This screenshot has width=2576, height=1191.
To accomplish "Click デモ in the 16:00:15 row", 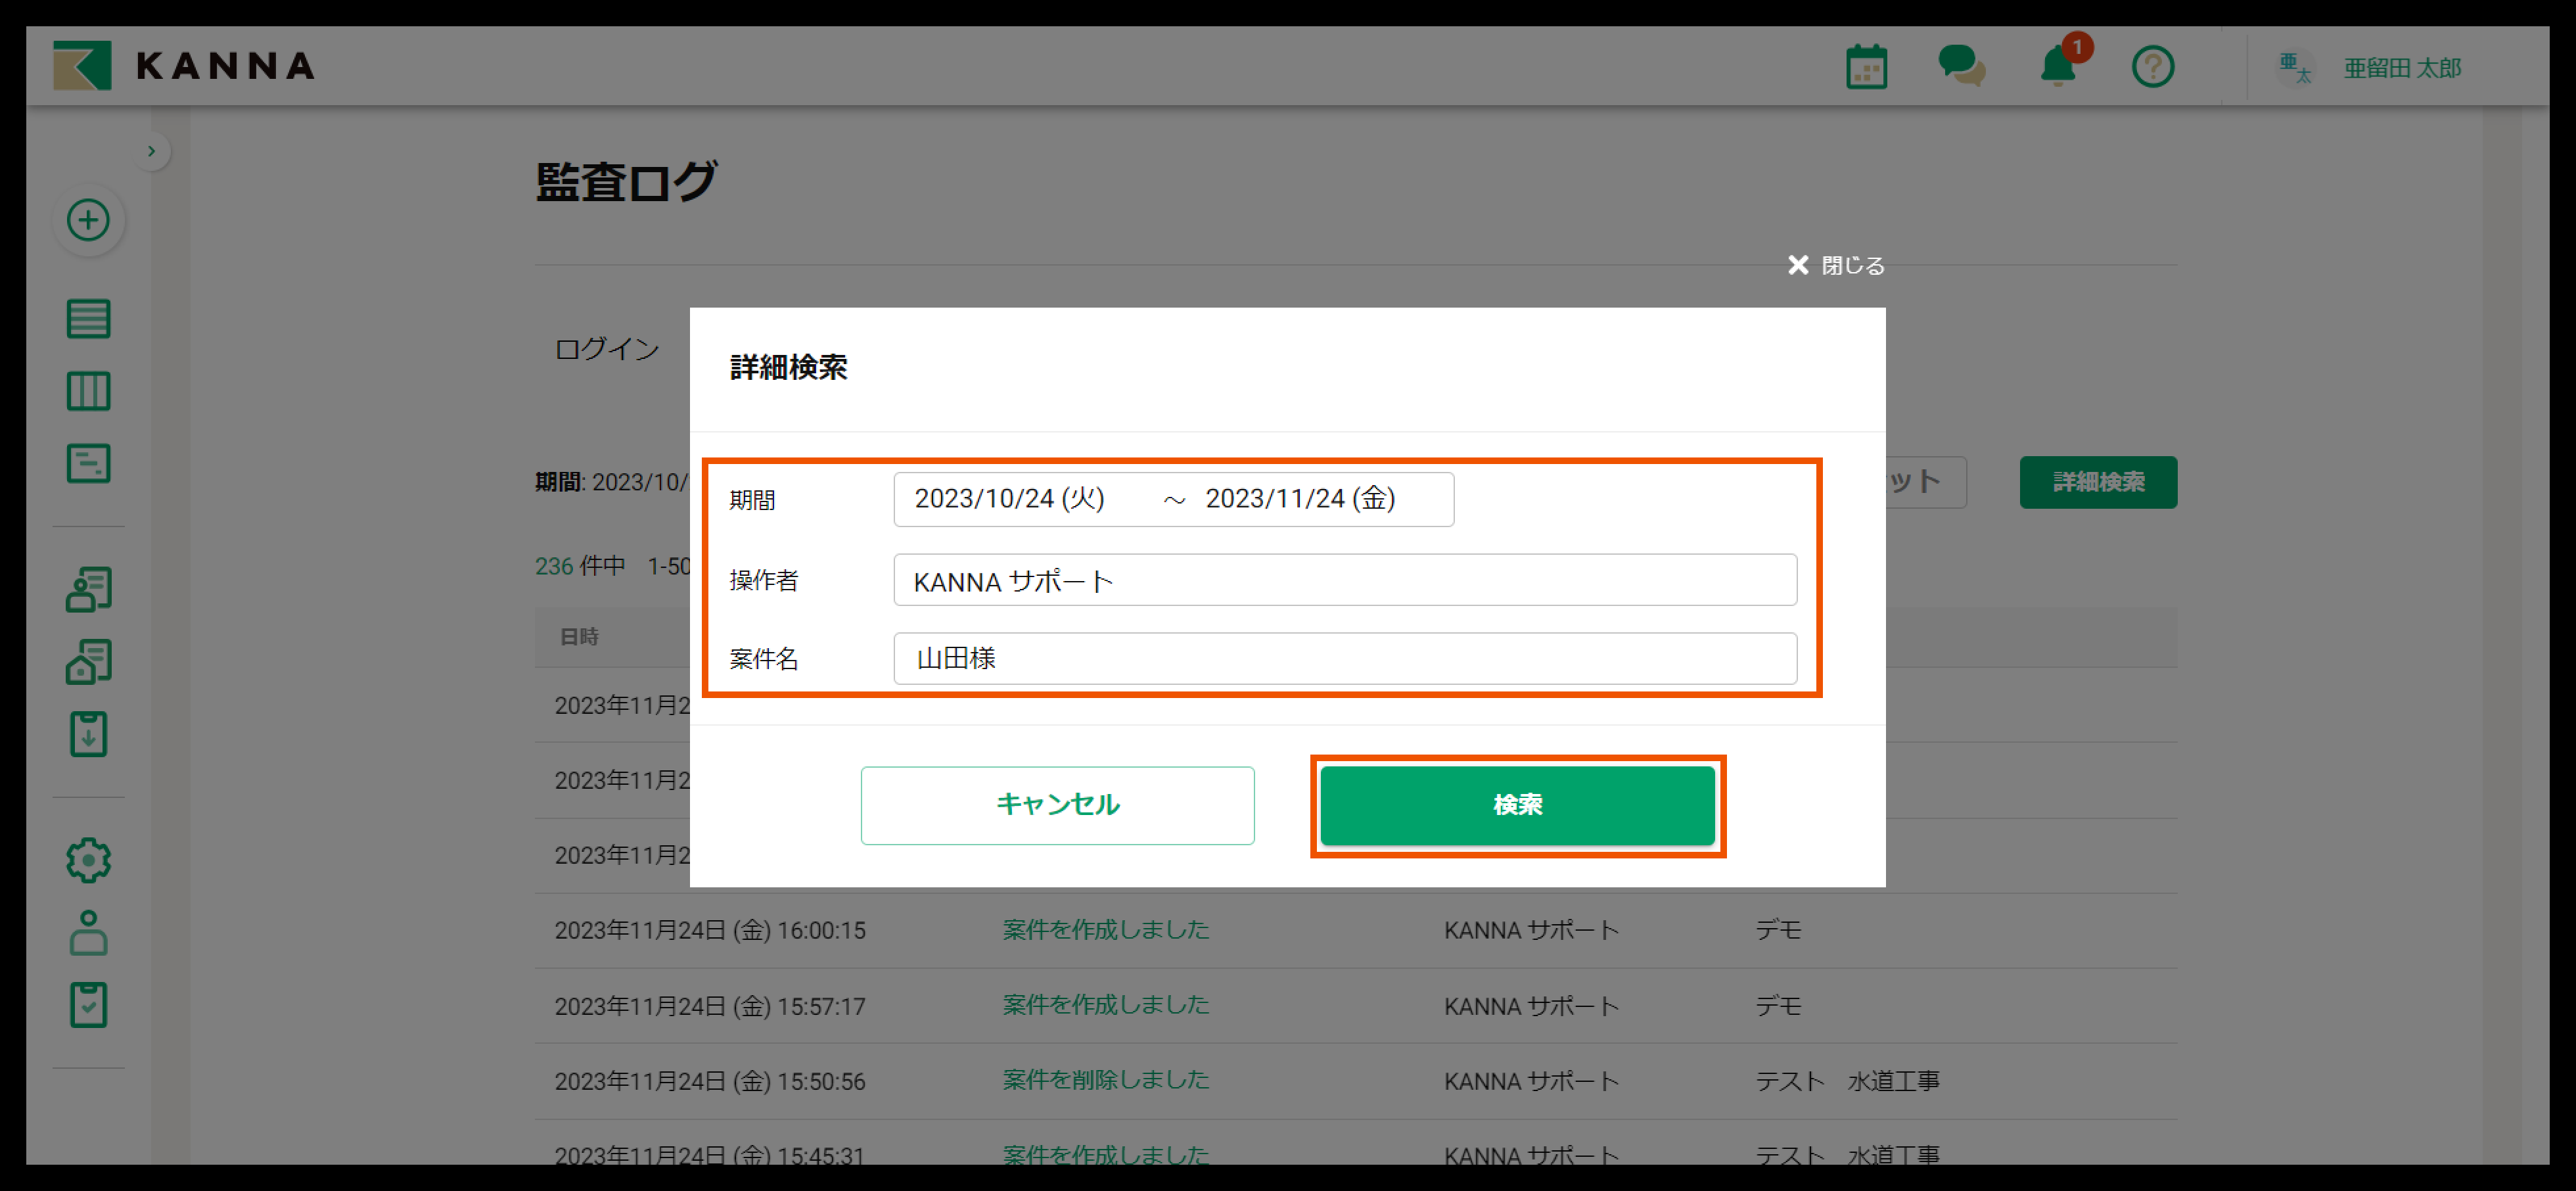I will 1778,931.
